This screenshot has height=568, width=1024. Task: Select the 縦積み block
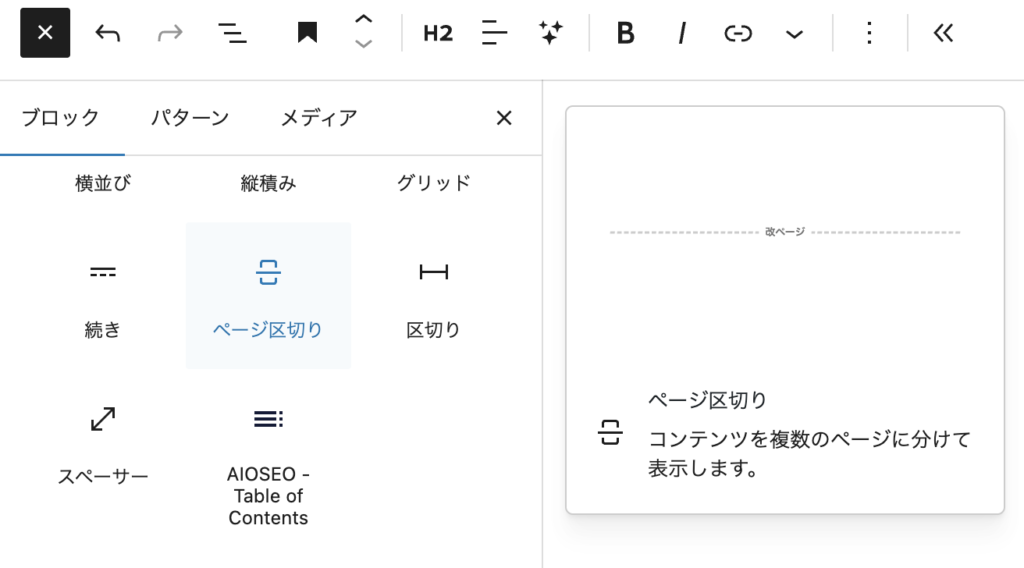click(x=268, y=183)
